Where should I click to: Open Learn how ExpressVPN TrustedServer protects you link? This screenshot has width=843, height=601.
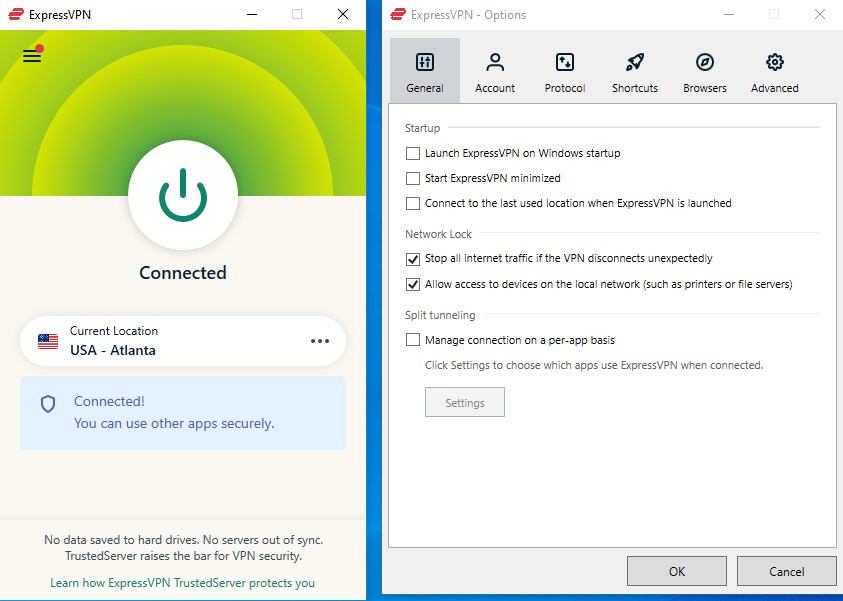[182, 583]
